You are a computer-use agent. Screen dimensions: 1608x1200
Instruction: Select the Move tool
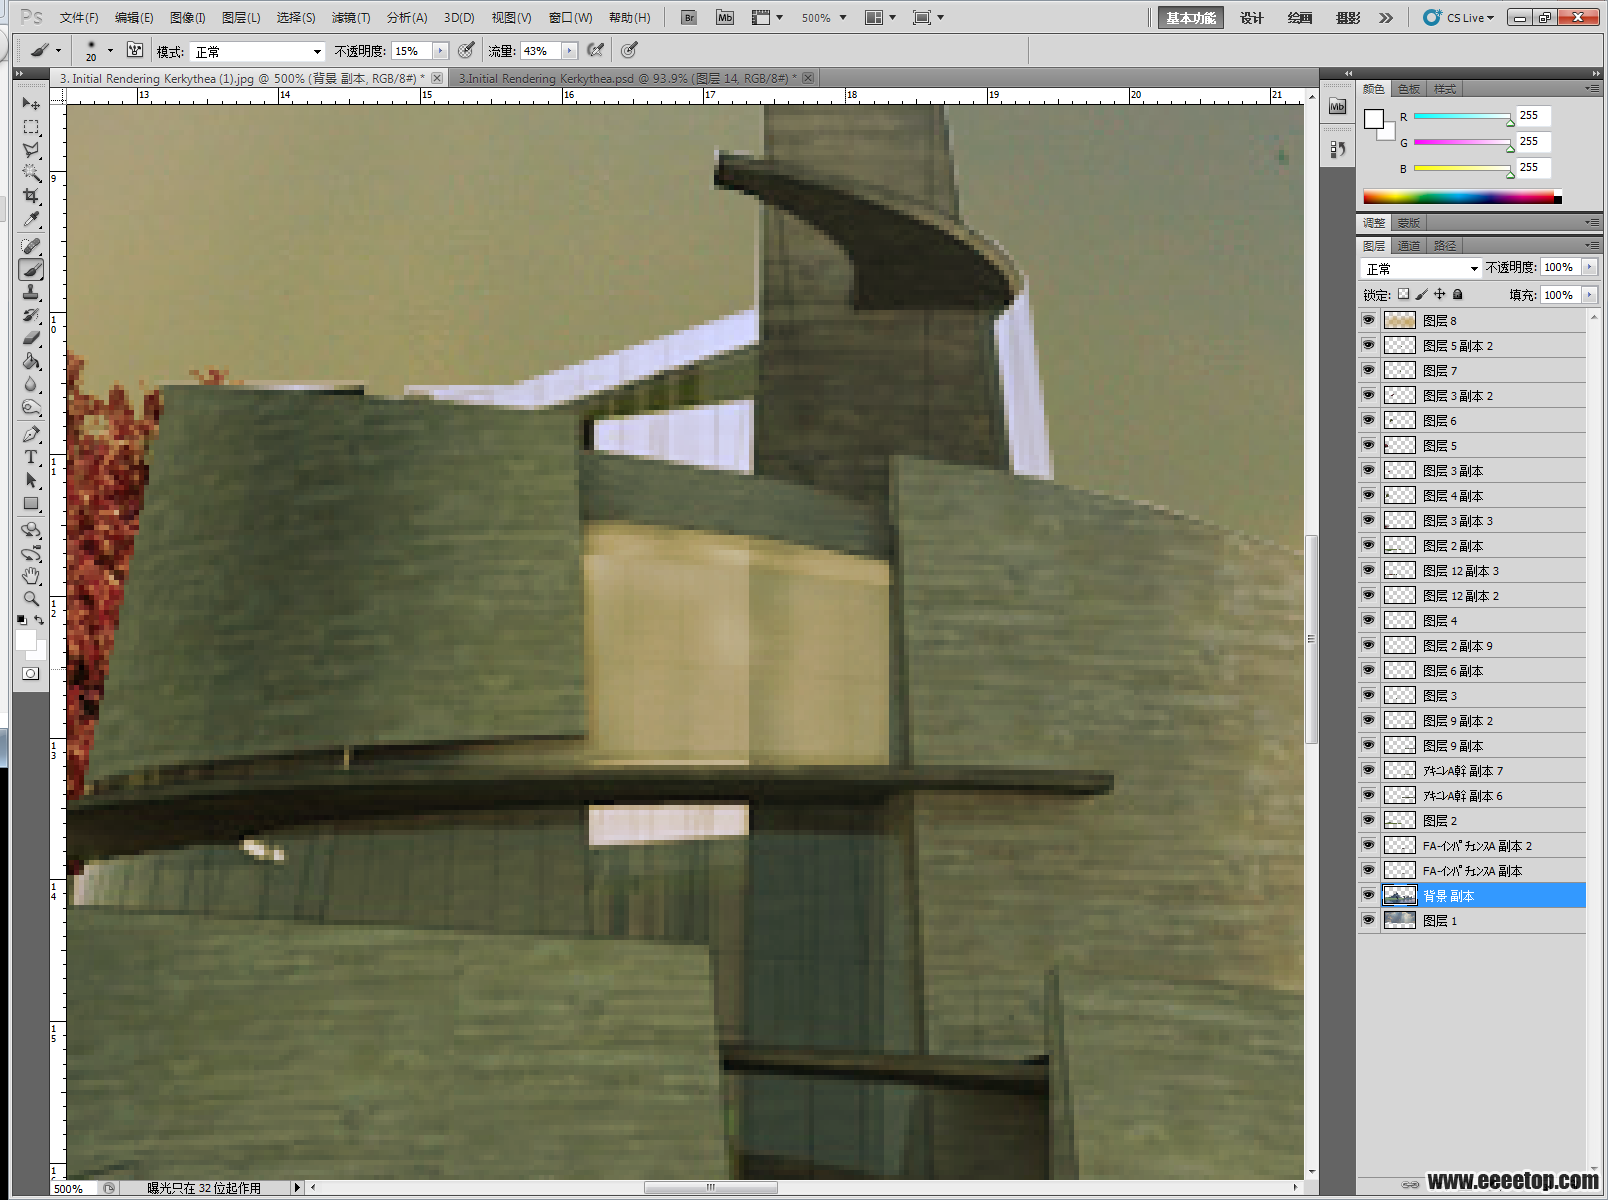(x=31, y=104)
